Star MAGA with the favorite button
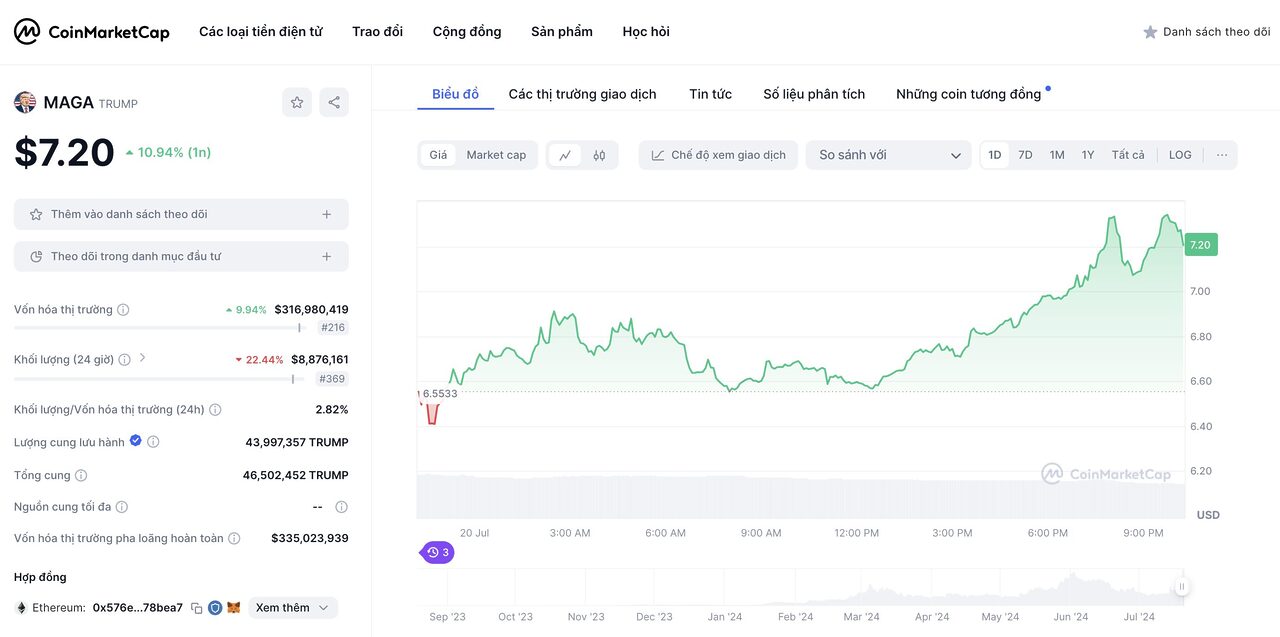Viewport: 1280px width, 637px height. tap(297, 102)
